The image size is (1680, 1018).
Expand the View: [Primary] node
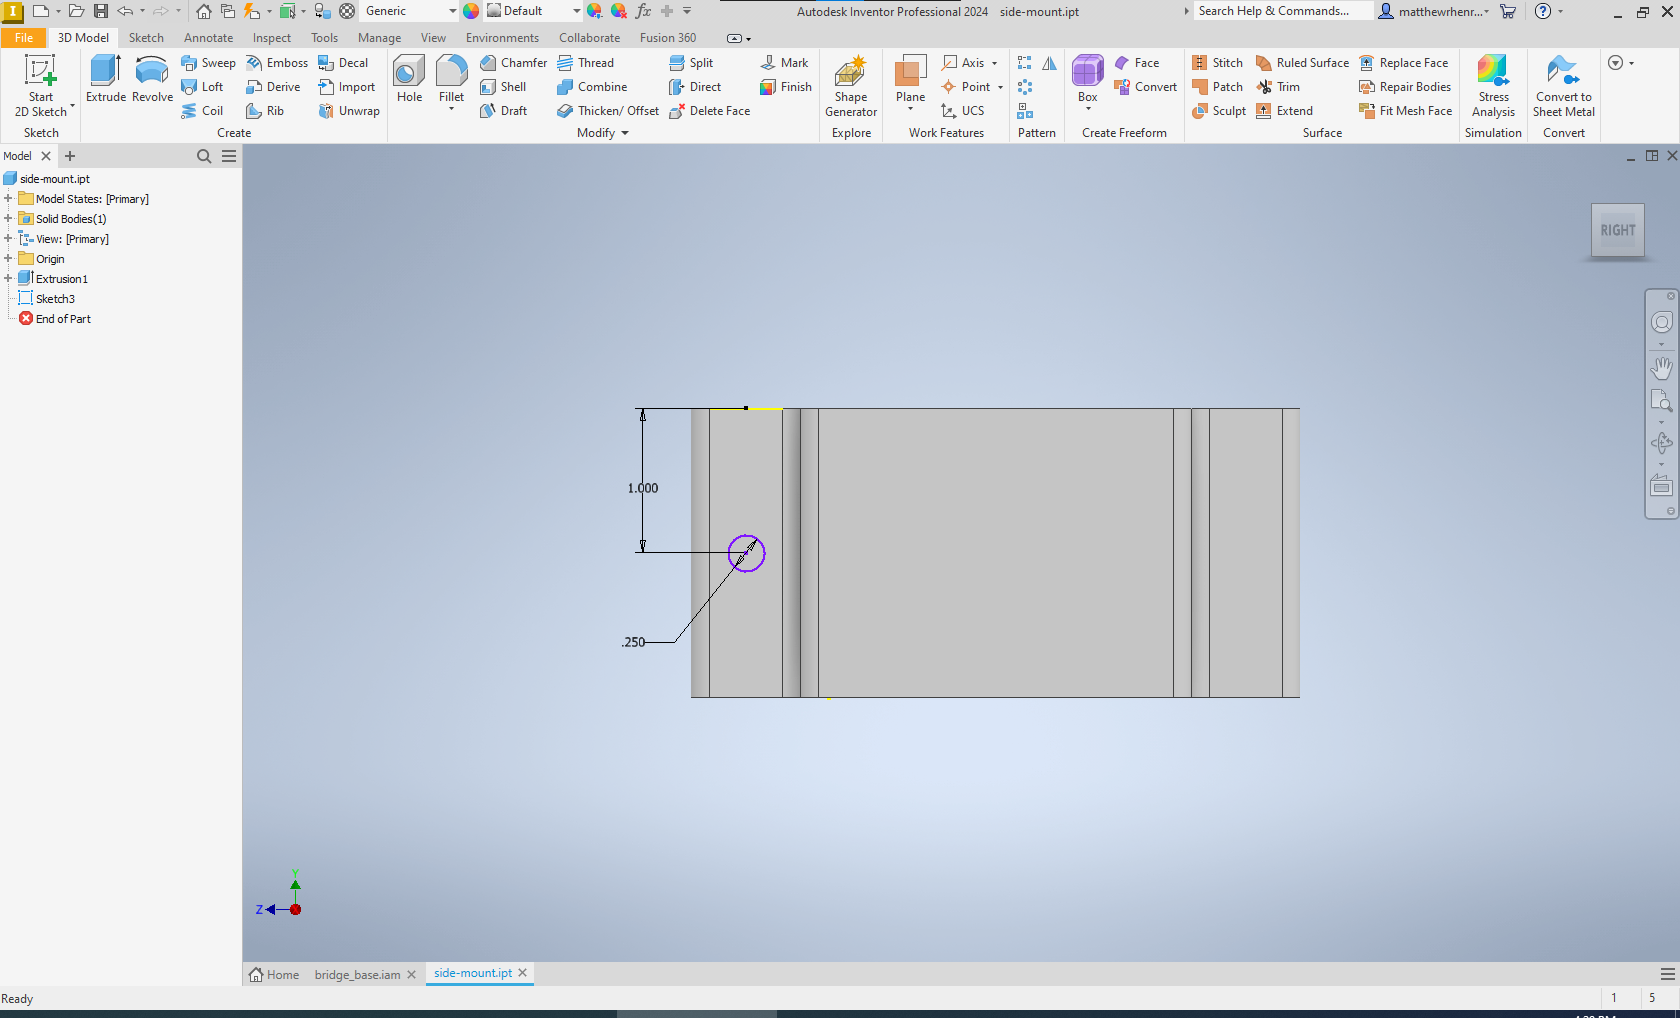[8, 239]
